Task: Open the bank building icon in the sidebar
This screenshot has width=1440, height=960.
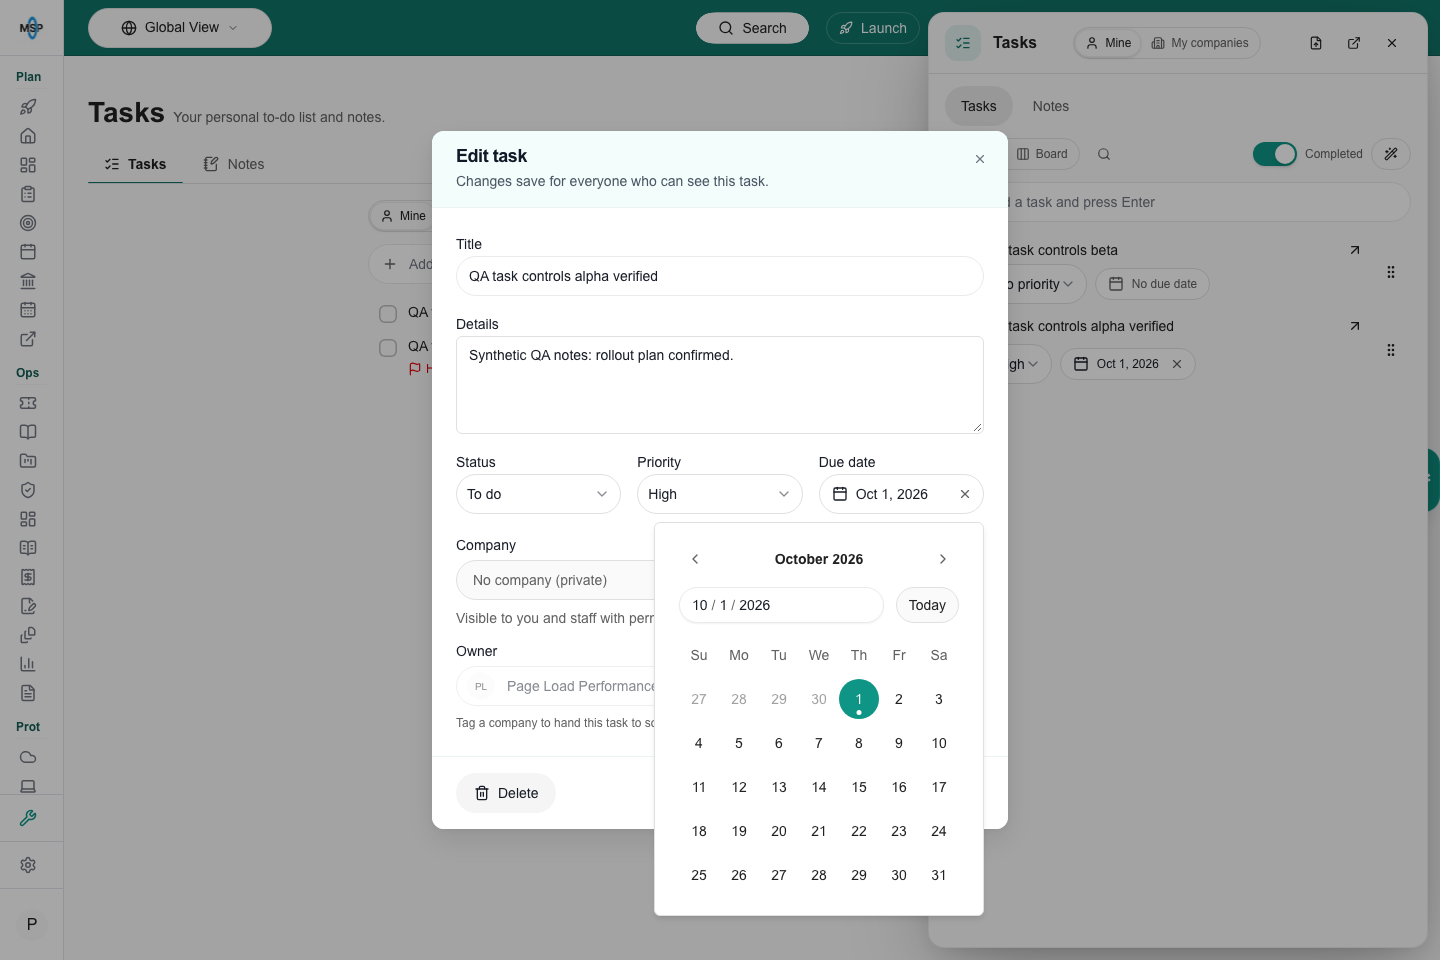Action: coord(28,281)
